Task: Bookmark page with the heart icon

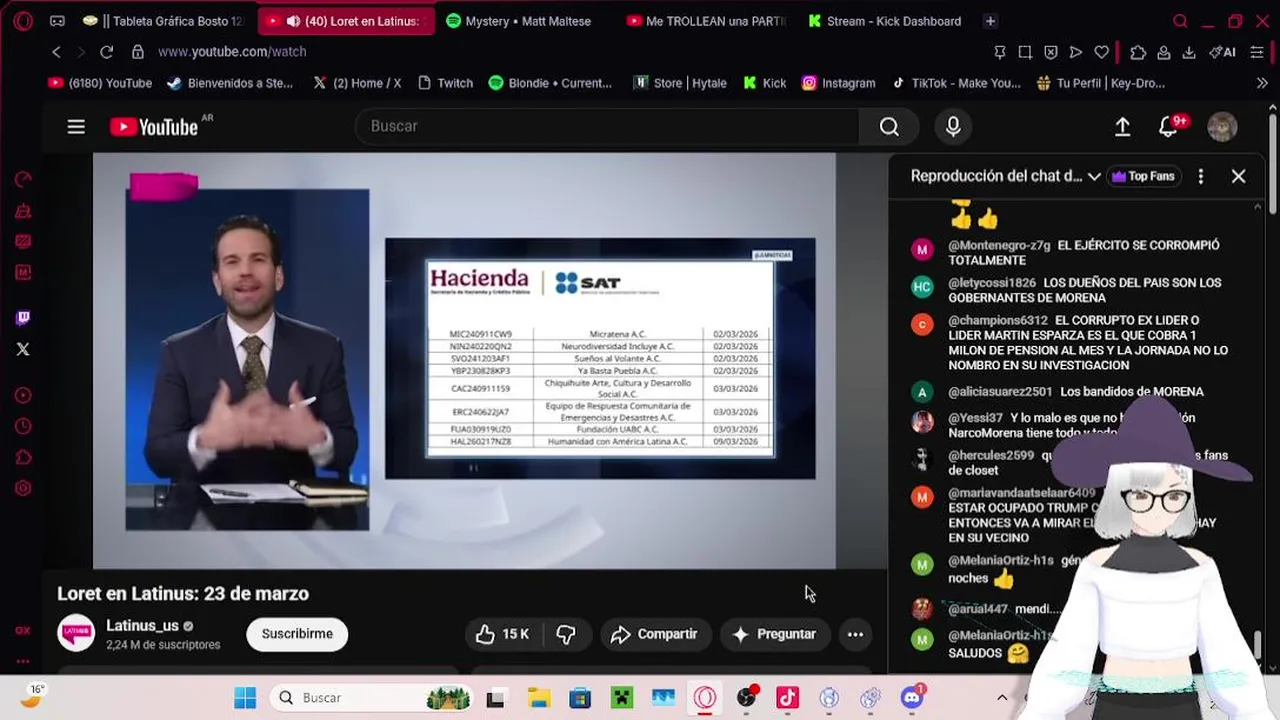Action: click(1101, 52)
